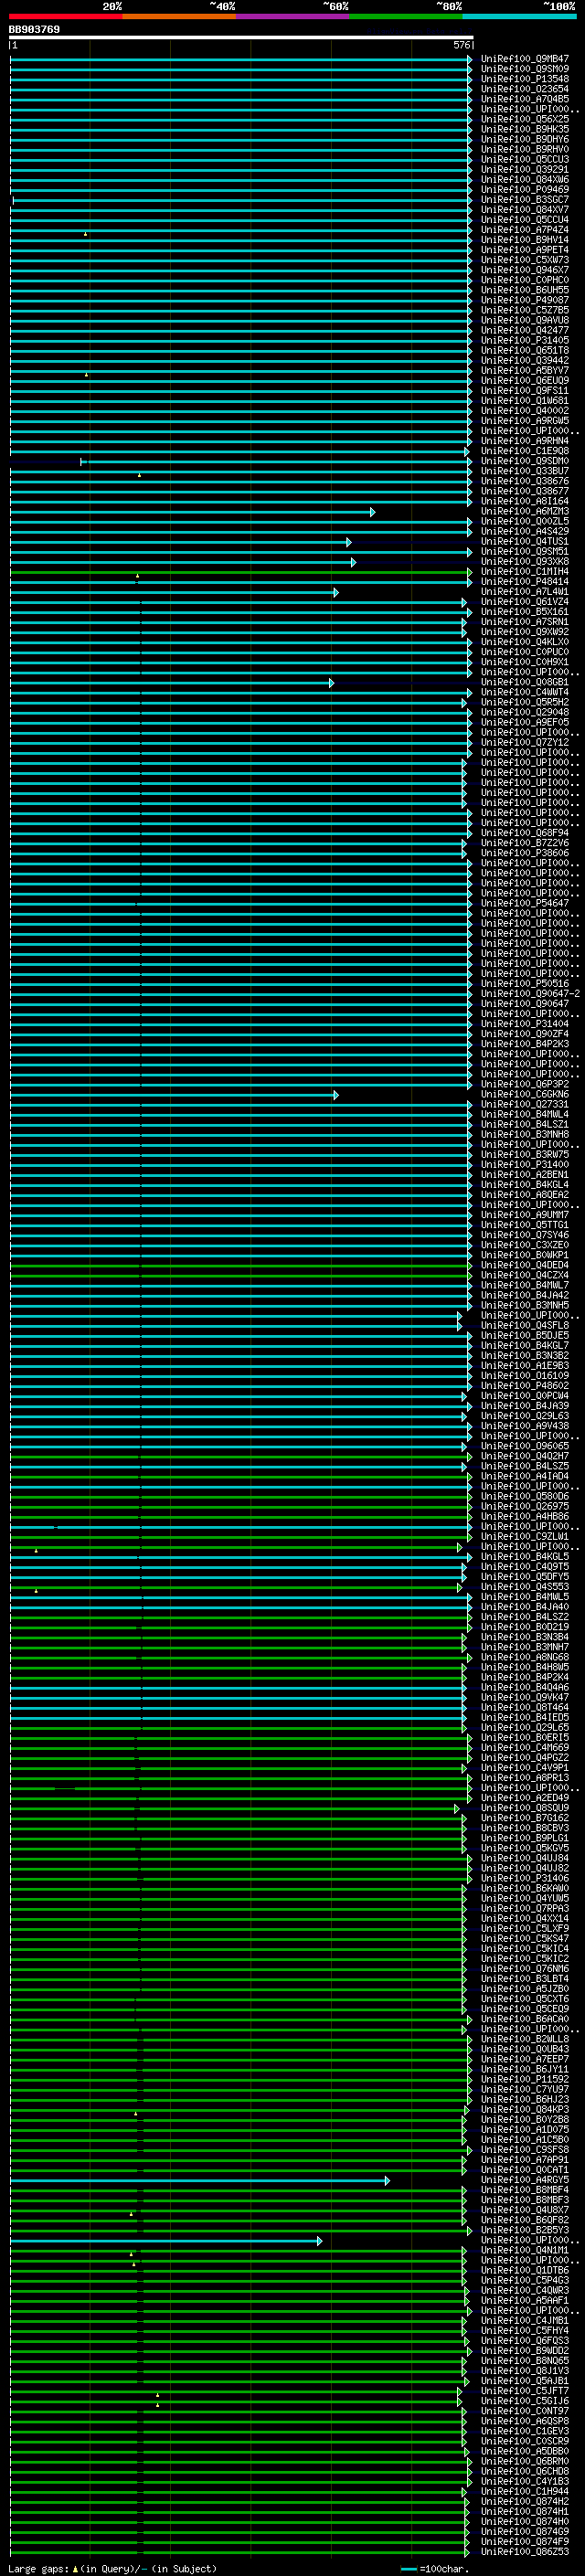The width and height of the screenshot is (585, 2576).
Task: Select UniRef100_P48414 label
Action: click(x=525, y=581)
